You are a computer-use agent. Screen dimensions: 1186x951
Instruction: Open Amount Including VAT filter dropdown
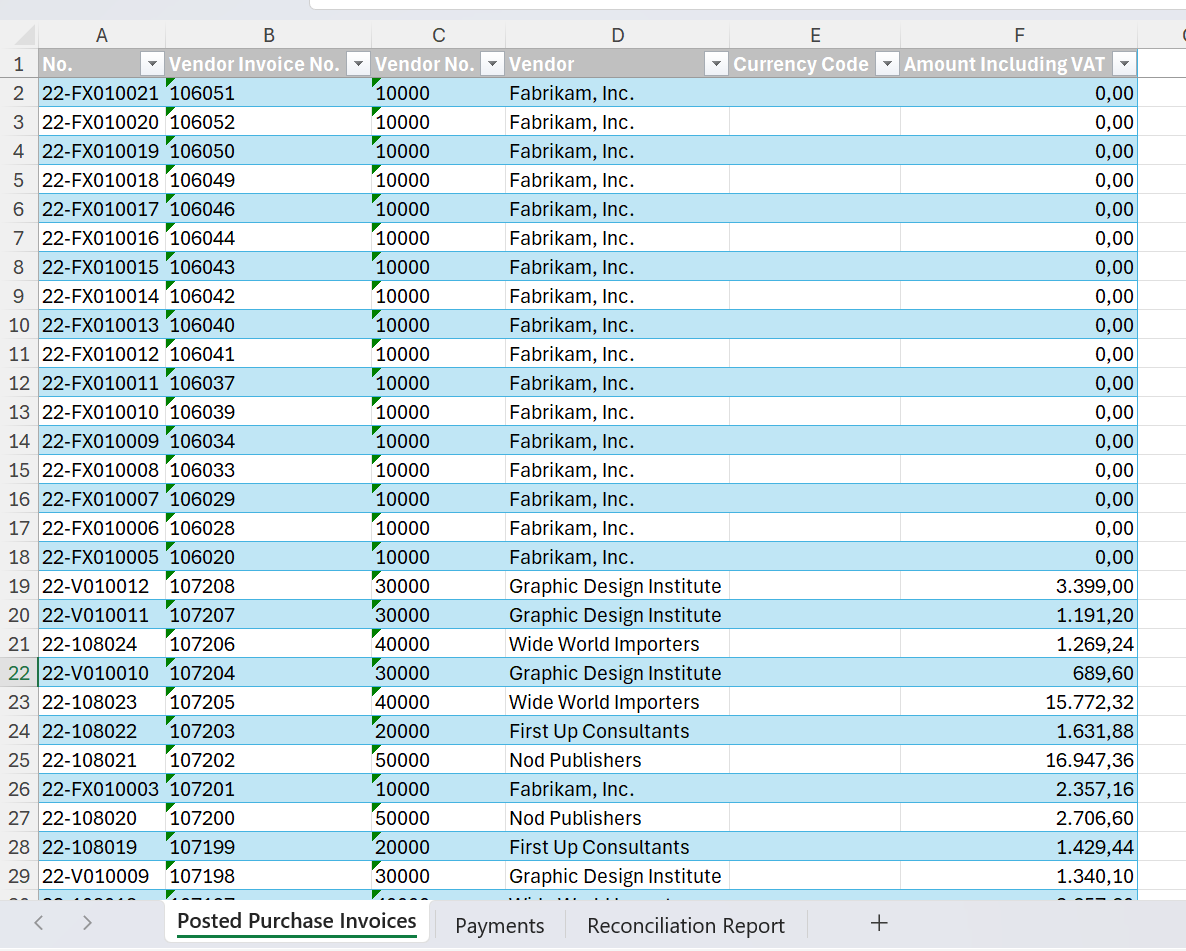(x=1124, y=64)
